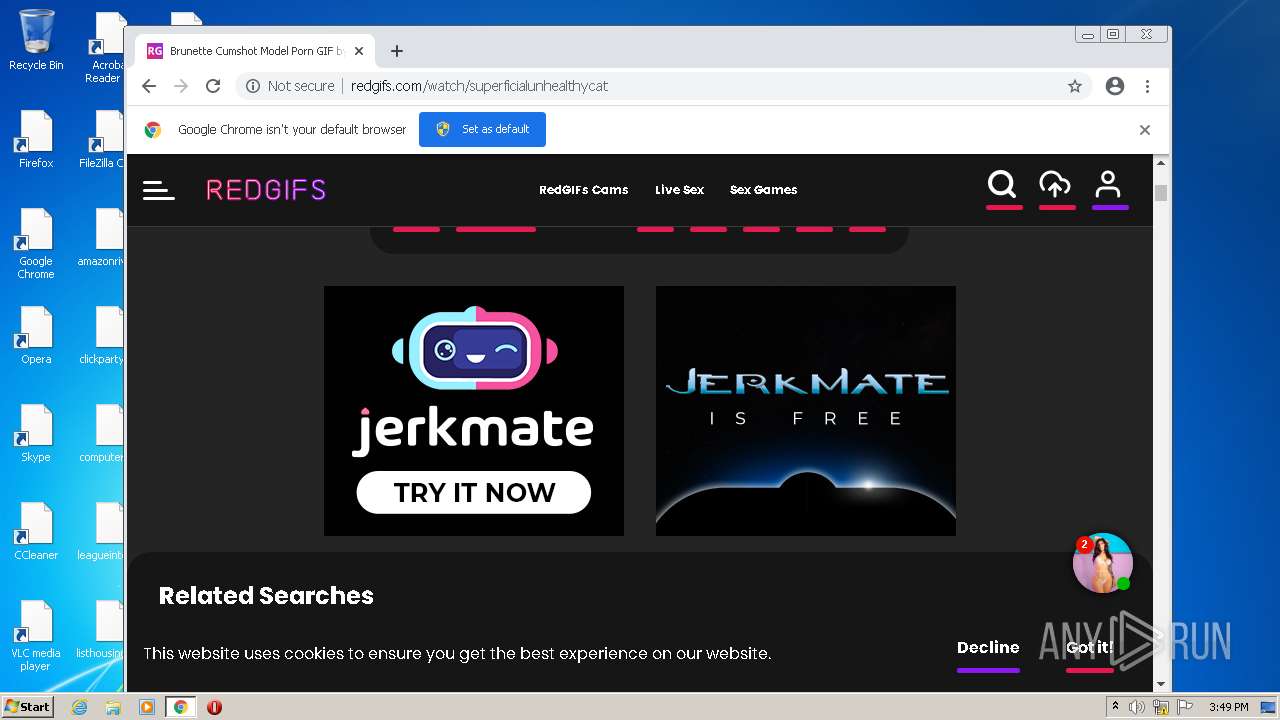Open the Recycle Bin desktop icon

(x=36, y=40)
